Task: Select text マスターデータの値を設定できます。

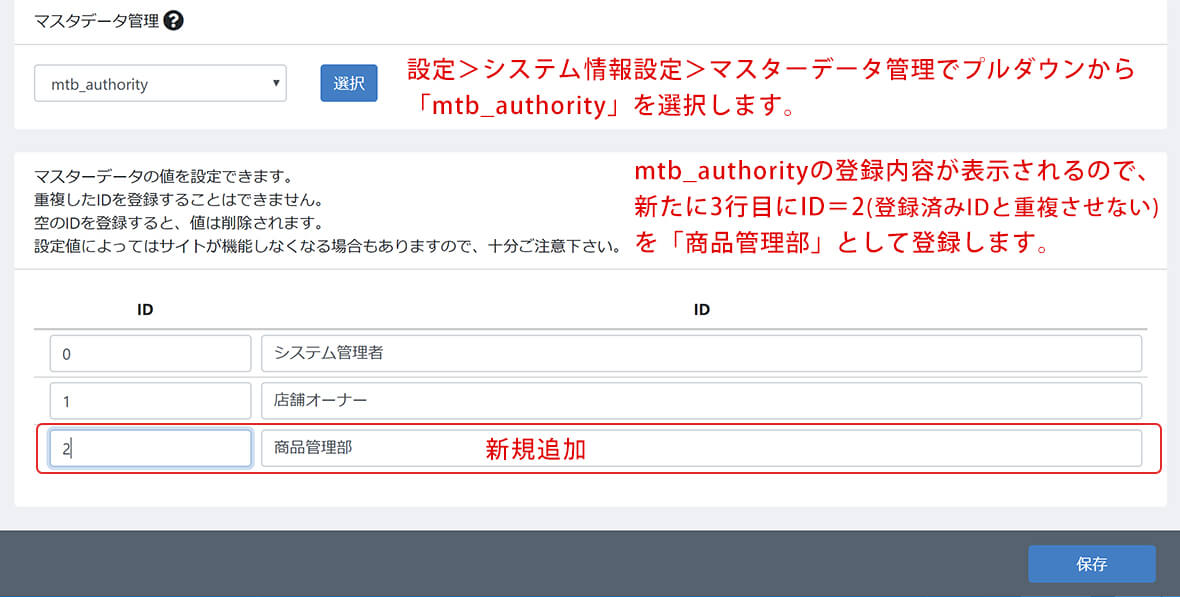Action: click(163, 177)
